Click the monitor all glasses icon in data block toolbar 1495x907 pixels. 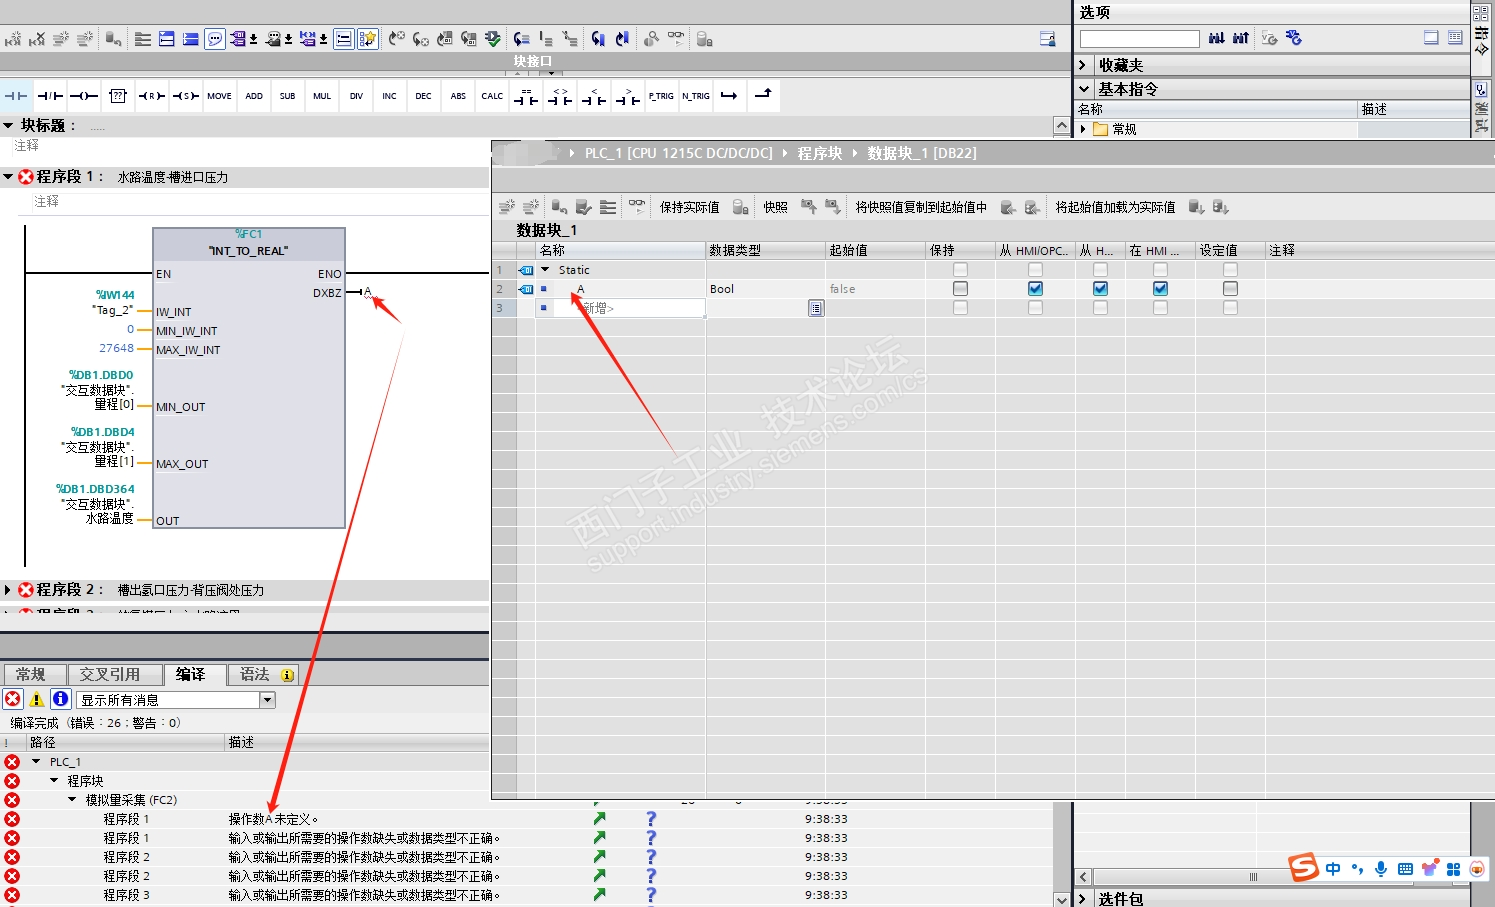click(637, 207)
